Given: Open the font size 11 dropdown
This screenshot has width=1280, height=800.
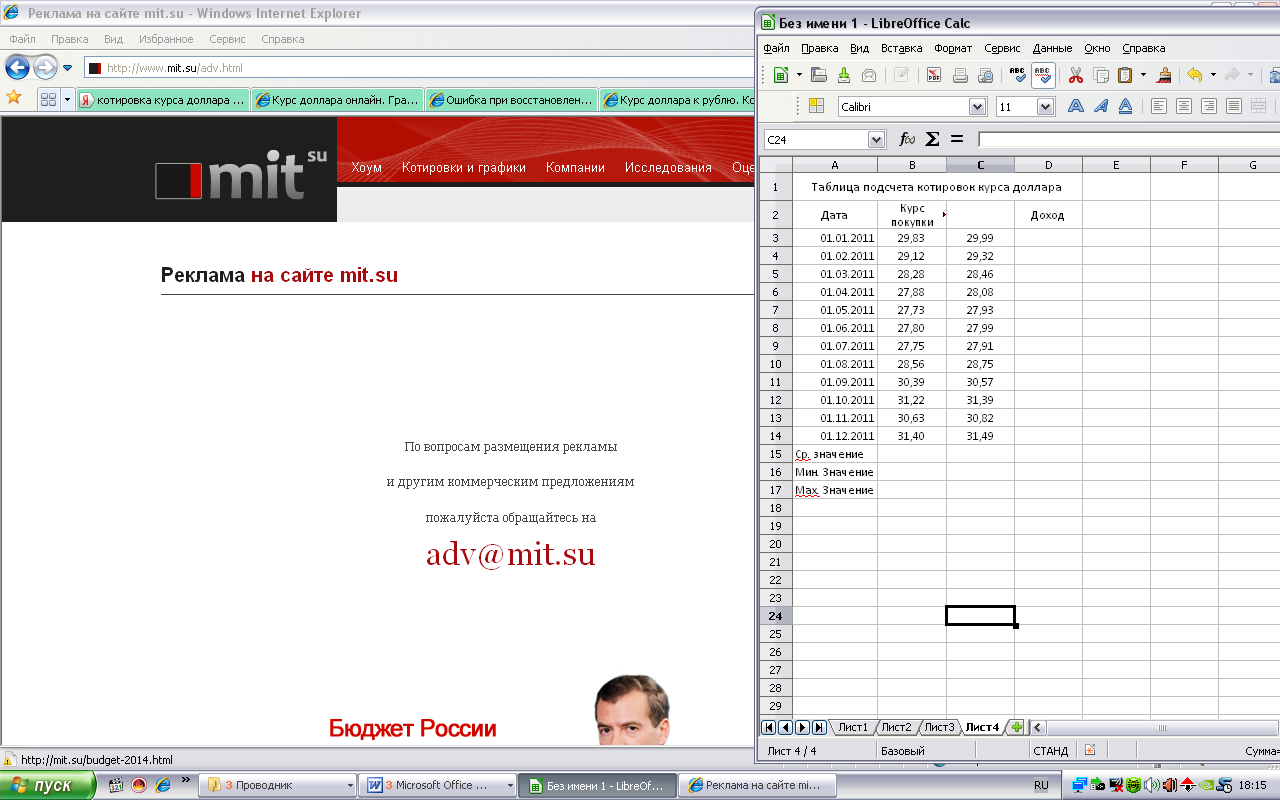Looking at the screenshot, I should (1045, 106).
